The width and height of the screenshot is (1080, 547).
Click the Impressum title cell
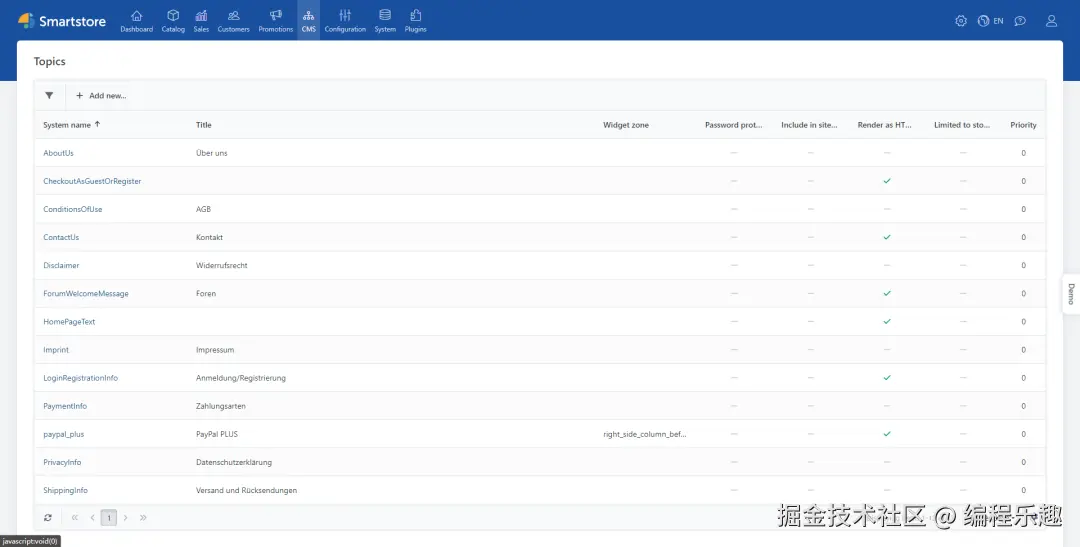(x=215, y=350)
